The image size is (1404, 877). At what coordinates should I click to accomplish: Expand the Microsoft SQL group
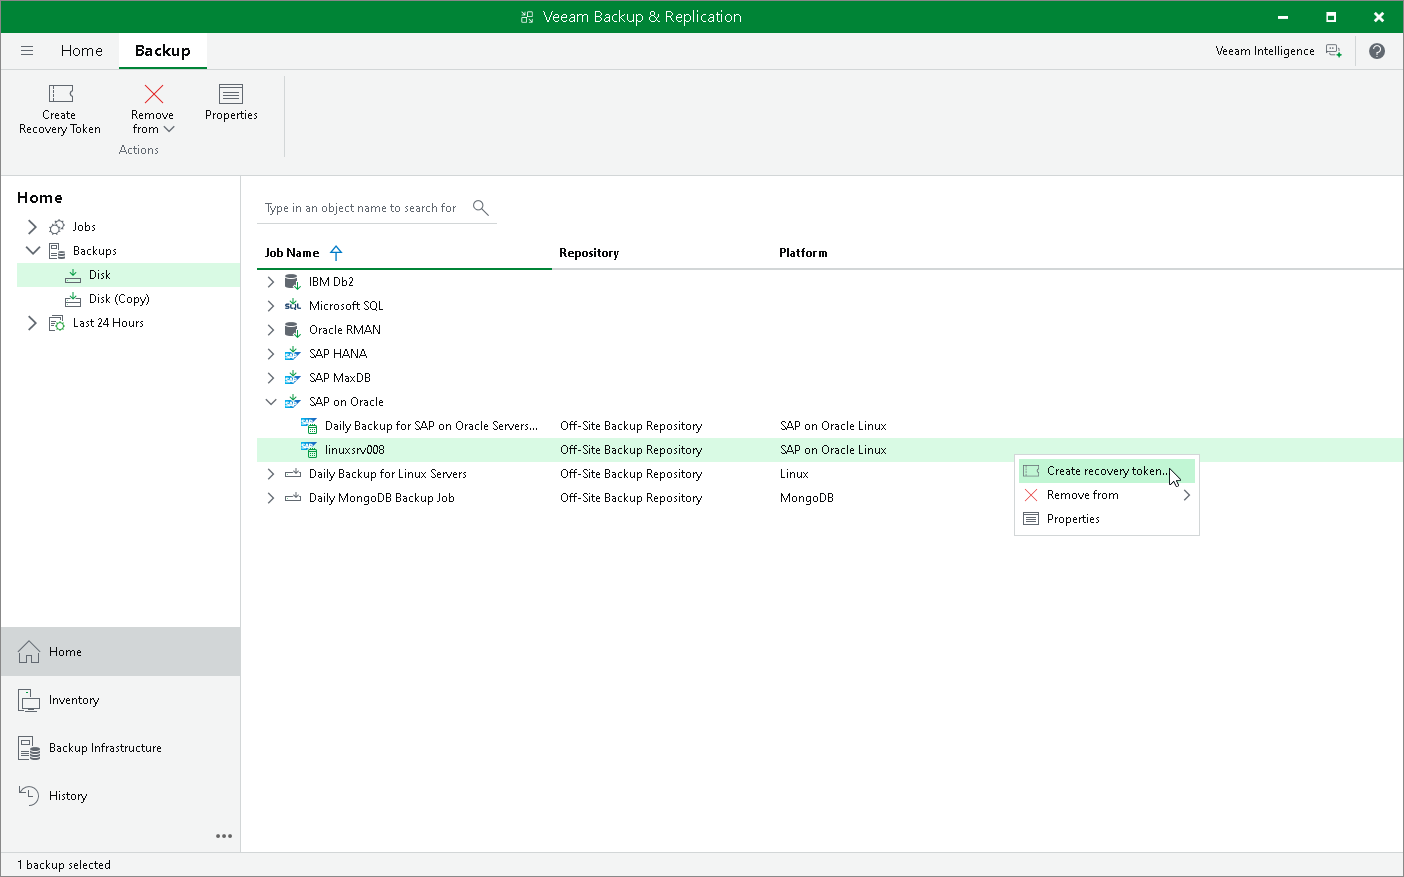(x=270, y=306)
